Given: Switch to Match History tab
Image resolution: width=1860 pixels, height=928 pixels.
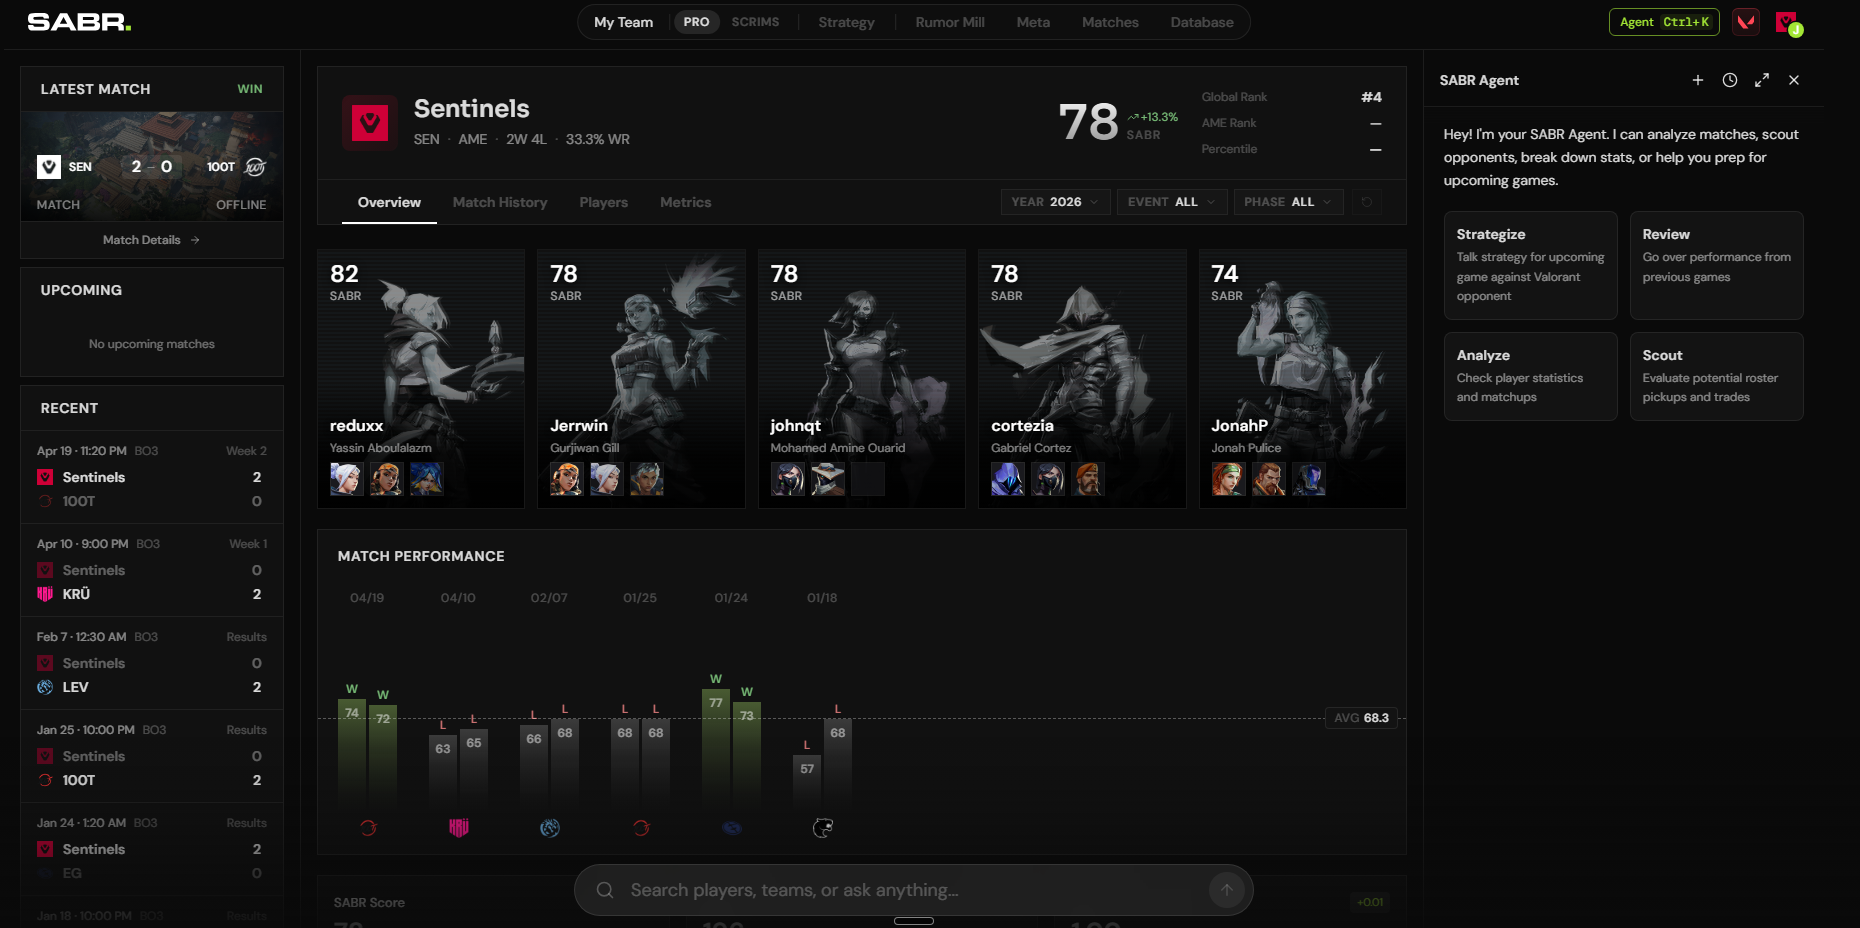Looking at the screenshot, I should pos(500,202).
